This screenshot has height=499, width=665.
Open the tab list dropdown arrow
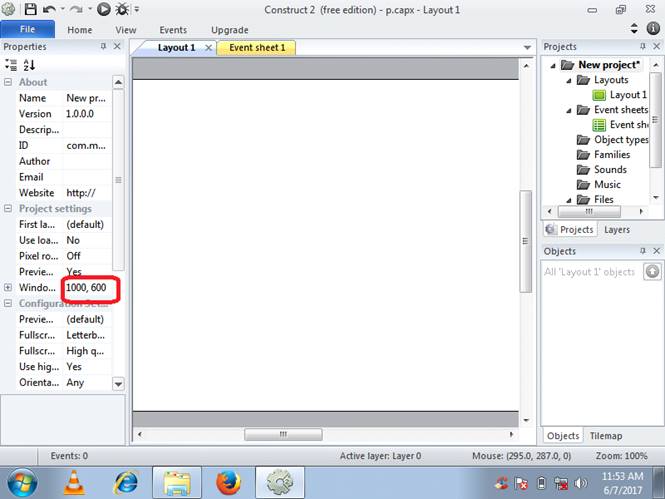527,47
